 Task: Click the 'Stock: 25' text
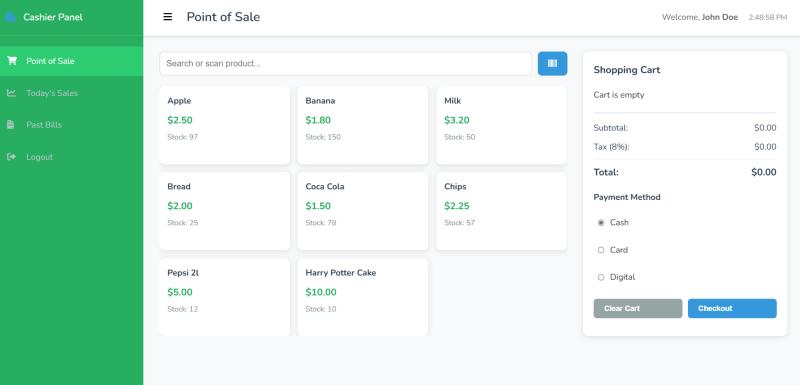pyautogui.click(x=183, y=223)
